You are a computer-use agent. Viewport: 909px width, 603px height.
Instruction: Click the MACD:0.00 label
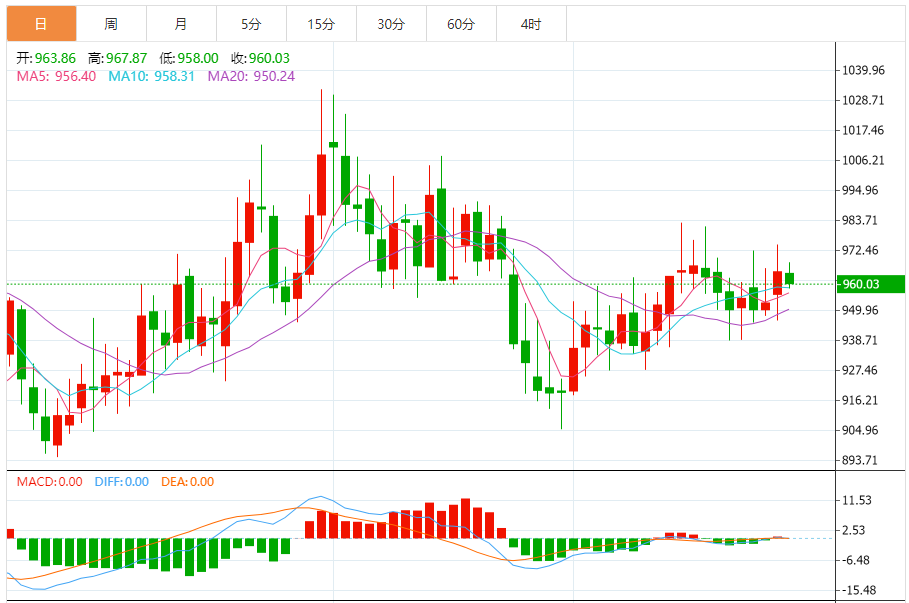pos(49,482)
